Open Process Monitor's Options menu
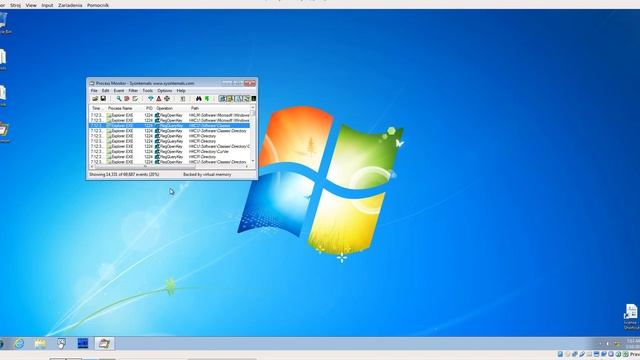 tap(164, 91)
